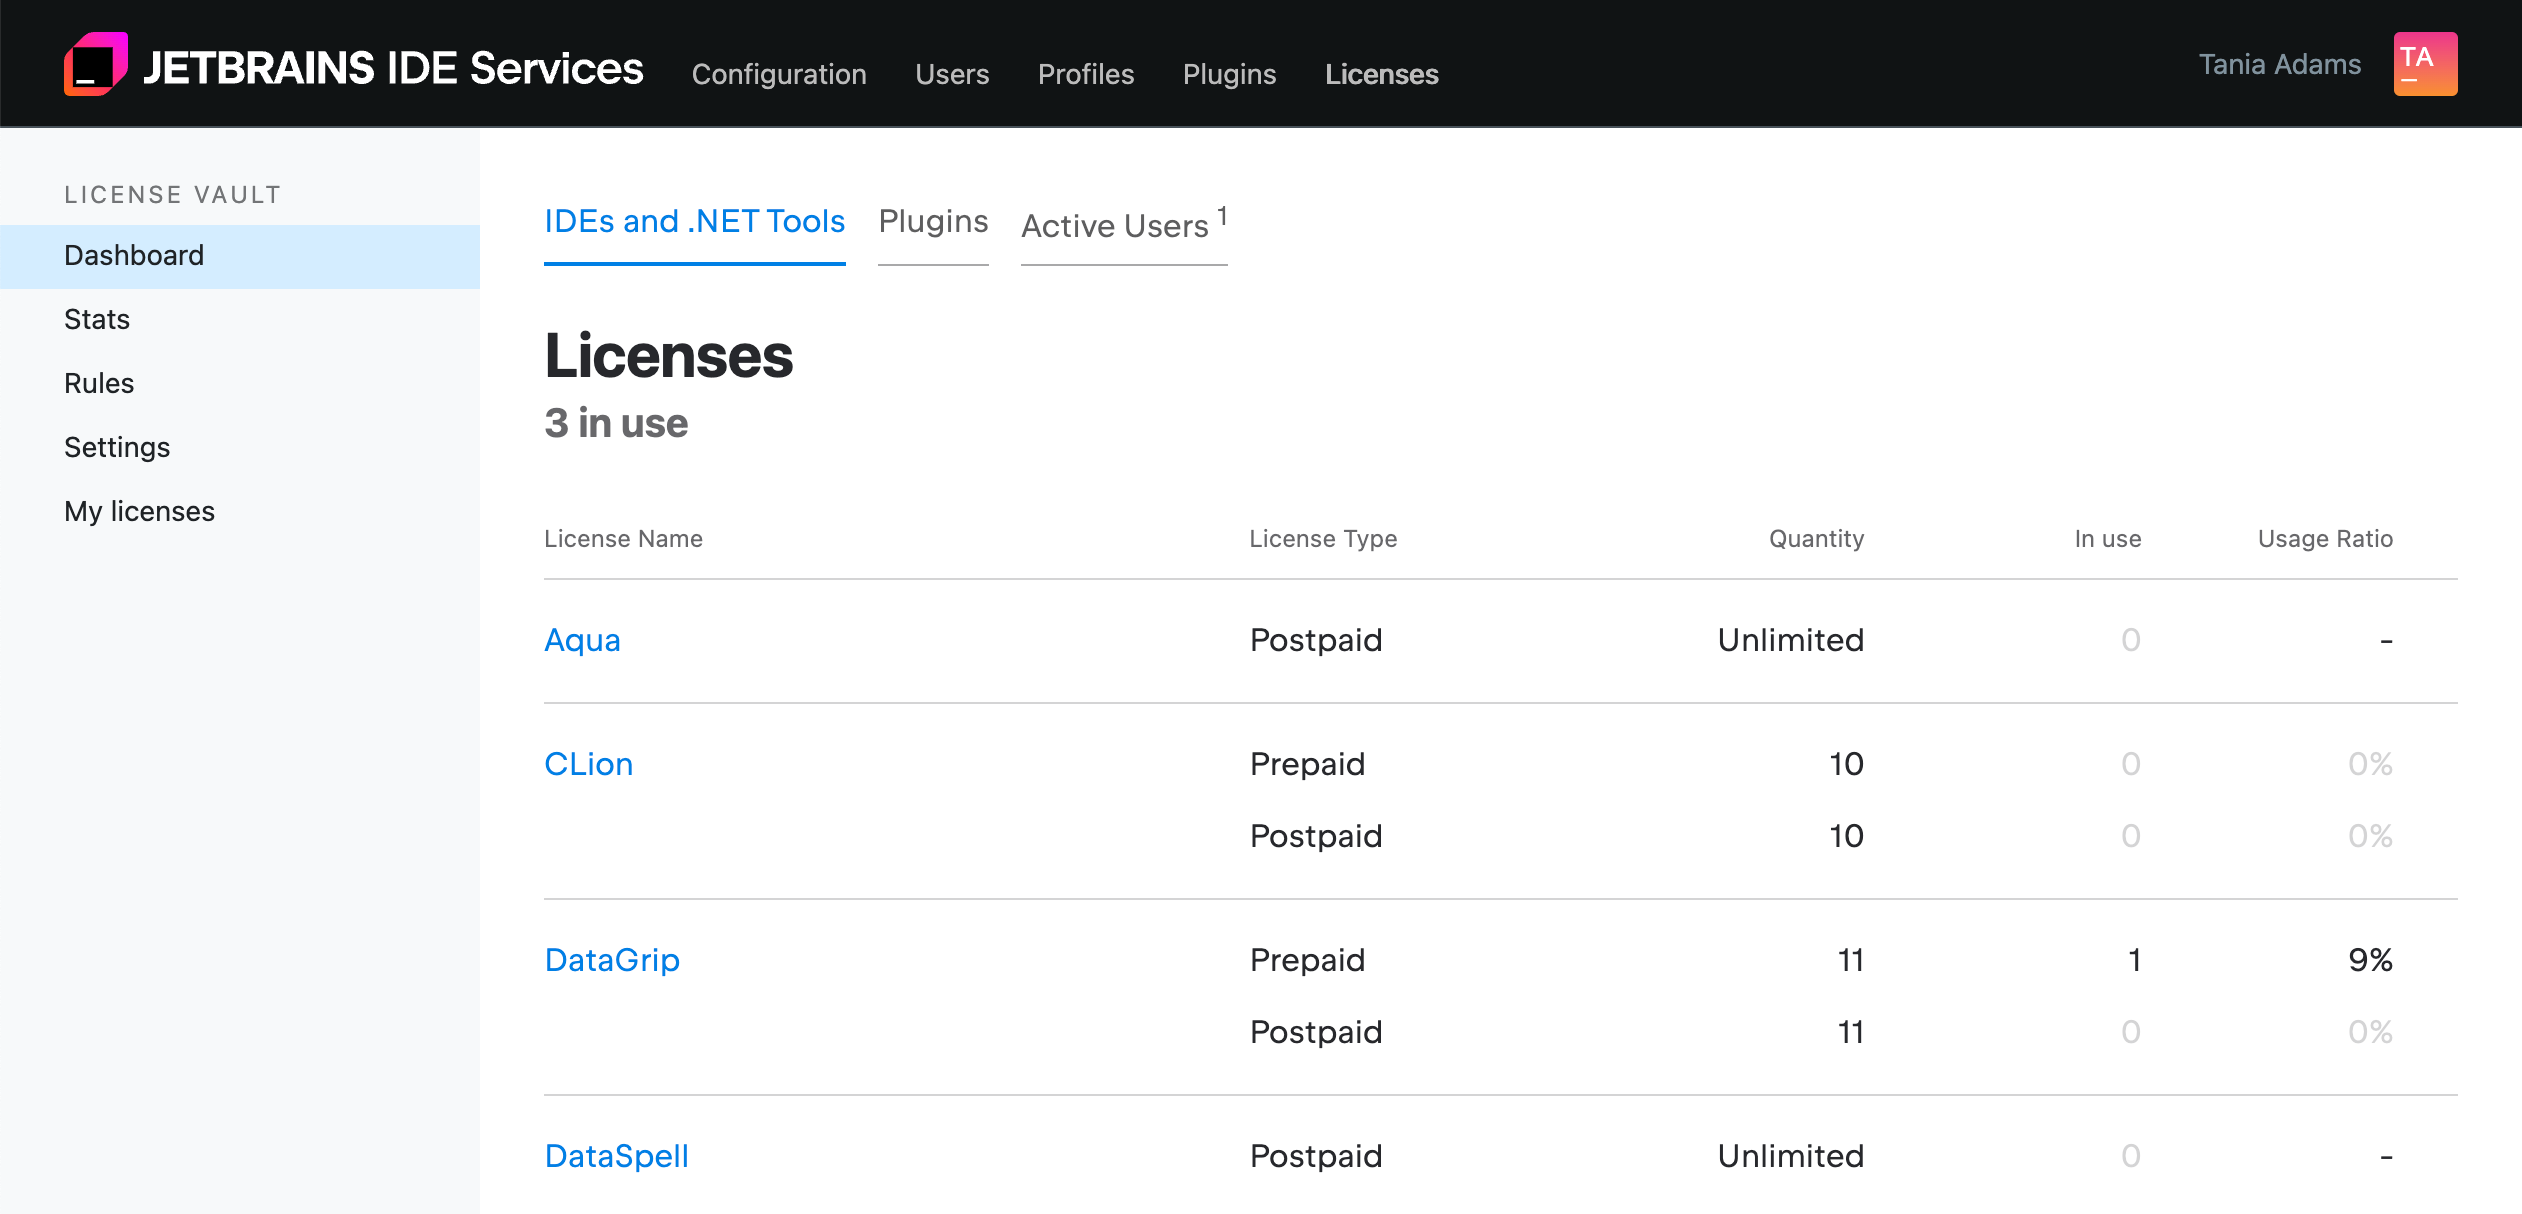Viewport: 2522px width, 1214px height.
Task: Go to the Users section
Action: [x=951, y=74]
